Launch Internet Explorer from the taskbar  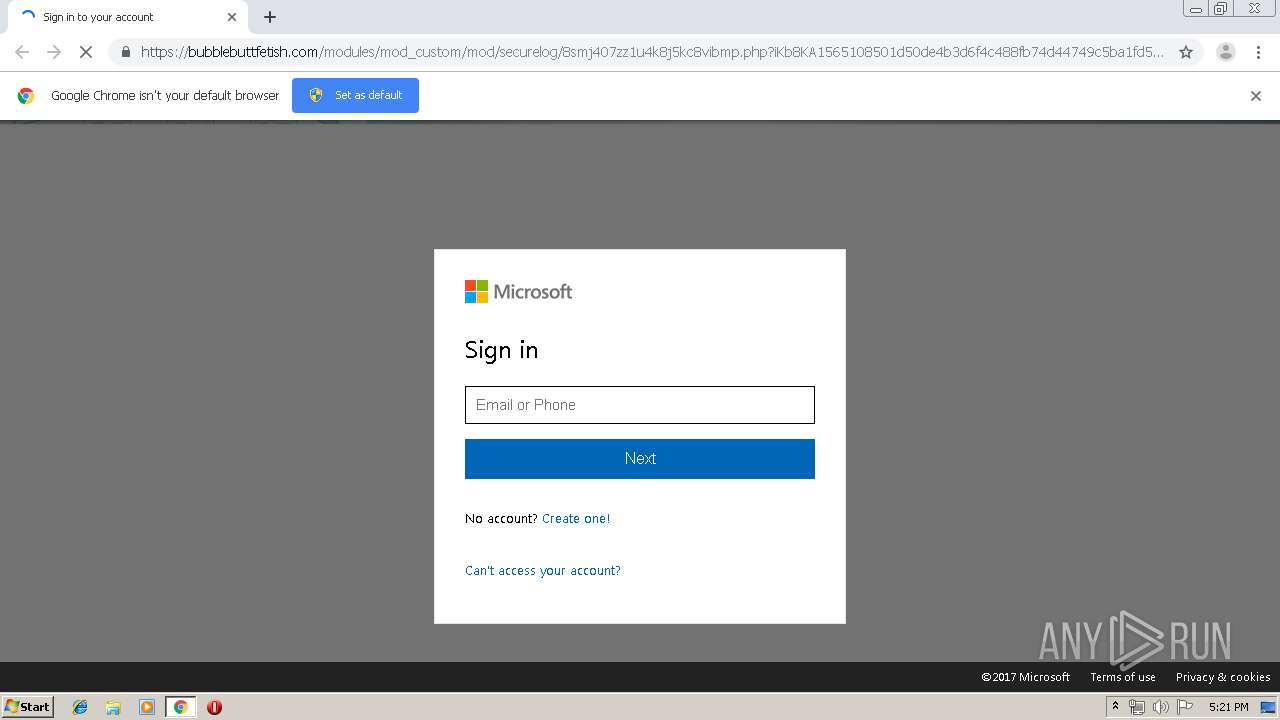click(x=80, y=707)
